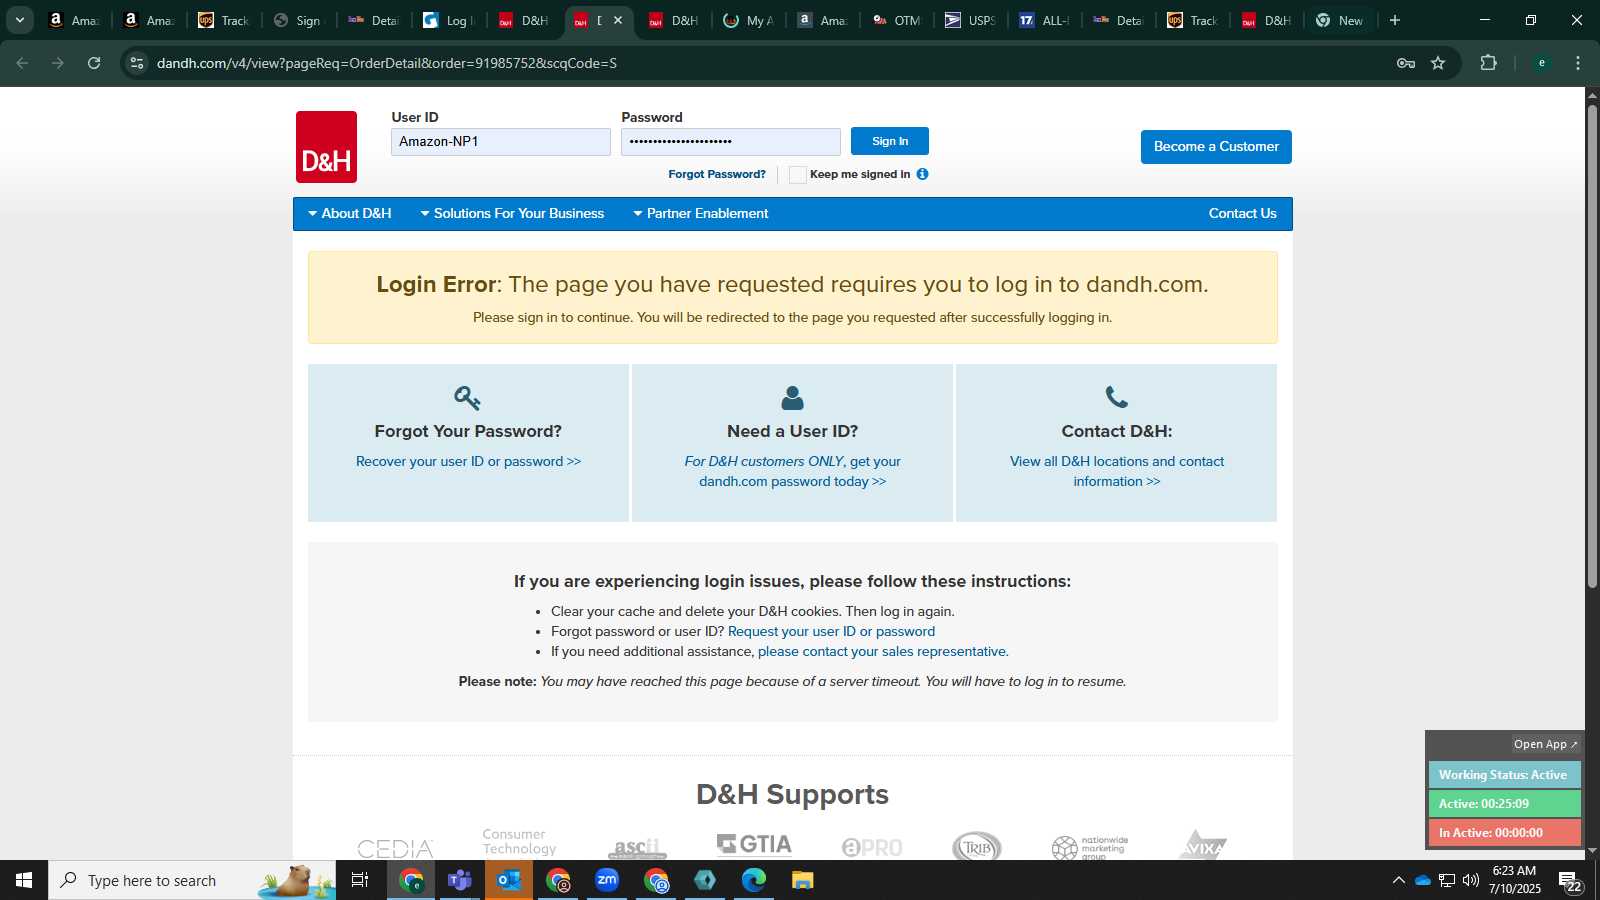Viewport: 1600px width, 900px height.
Task: Open the Forgot Password? link
Action: point(717,174)
